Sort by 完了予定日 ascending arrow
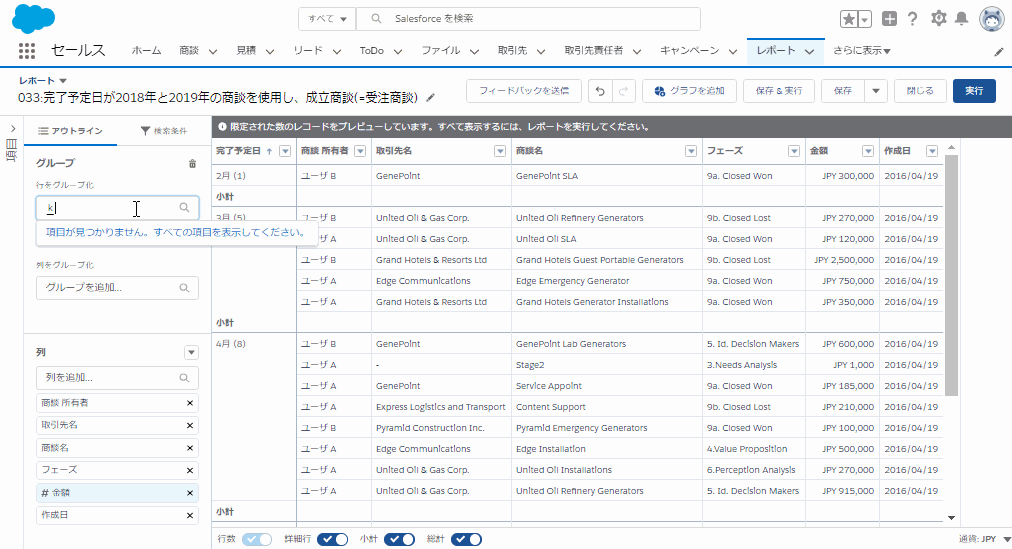This screenshot has width=1012, height=549. (269, 151)
